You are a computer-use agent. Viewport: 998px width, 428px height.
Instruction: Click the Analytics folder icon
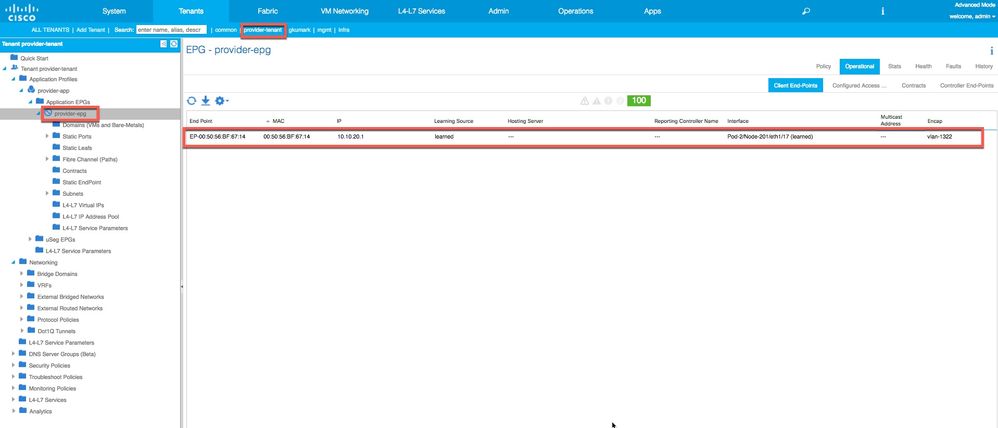coord(22,411)
